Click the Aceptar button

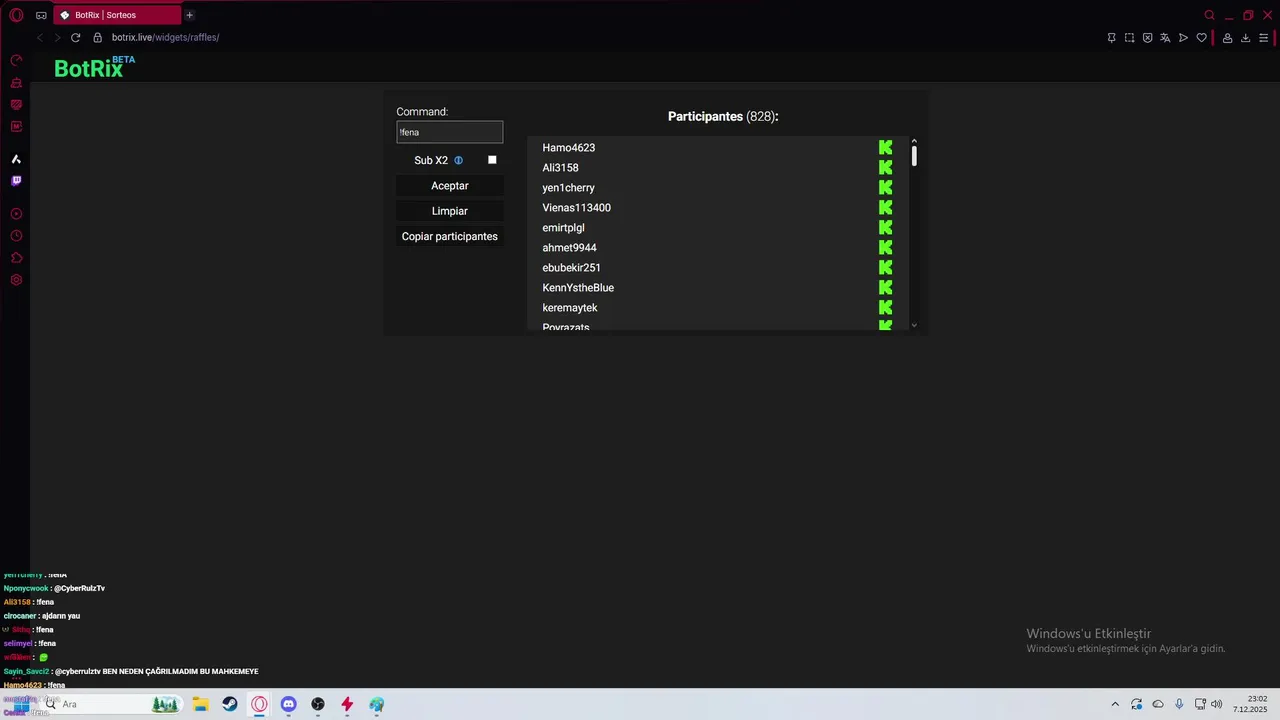(x=449, y=186)
